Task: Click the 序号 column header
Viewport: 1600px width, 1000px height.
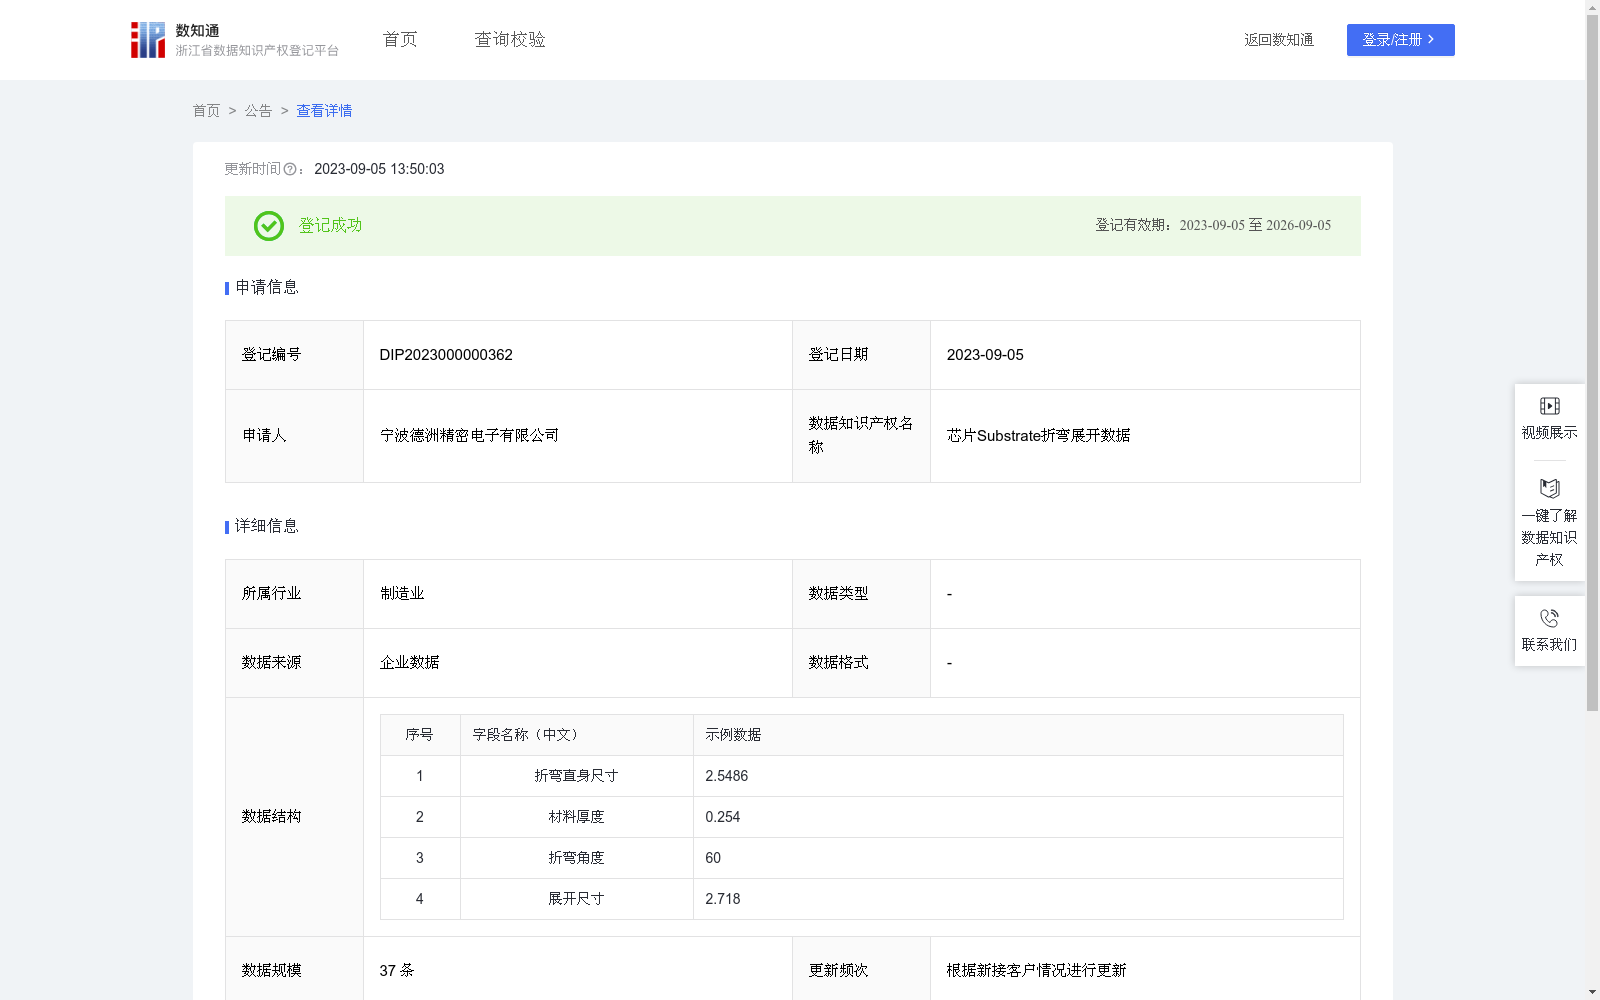Action: pyautogui.click(x=419, y=735)
